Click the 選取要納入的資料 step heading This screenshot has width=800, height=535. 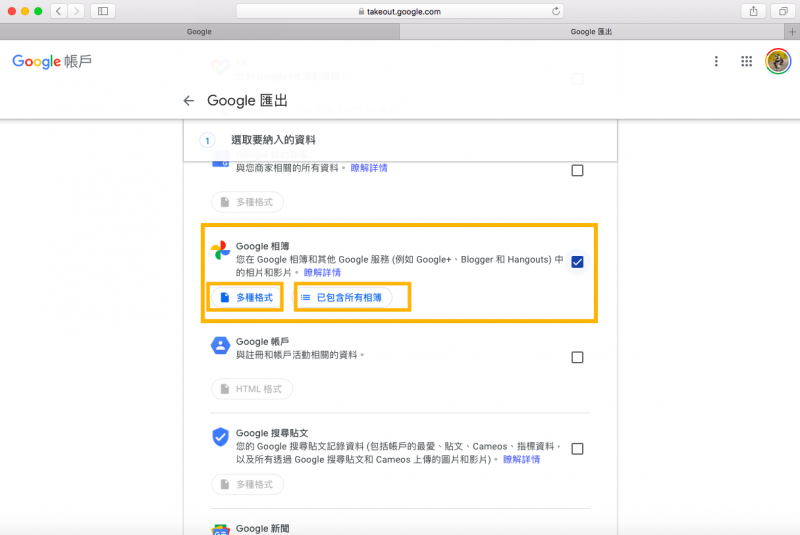click(273, 140)
